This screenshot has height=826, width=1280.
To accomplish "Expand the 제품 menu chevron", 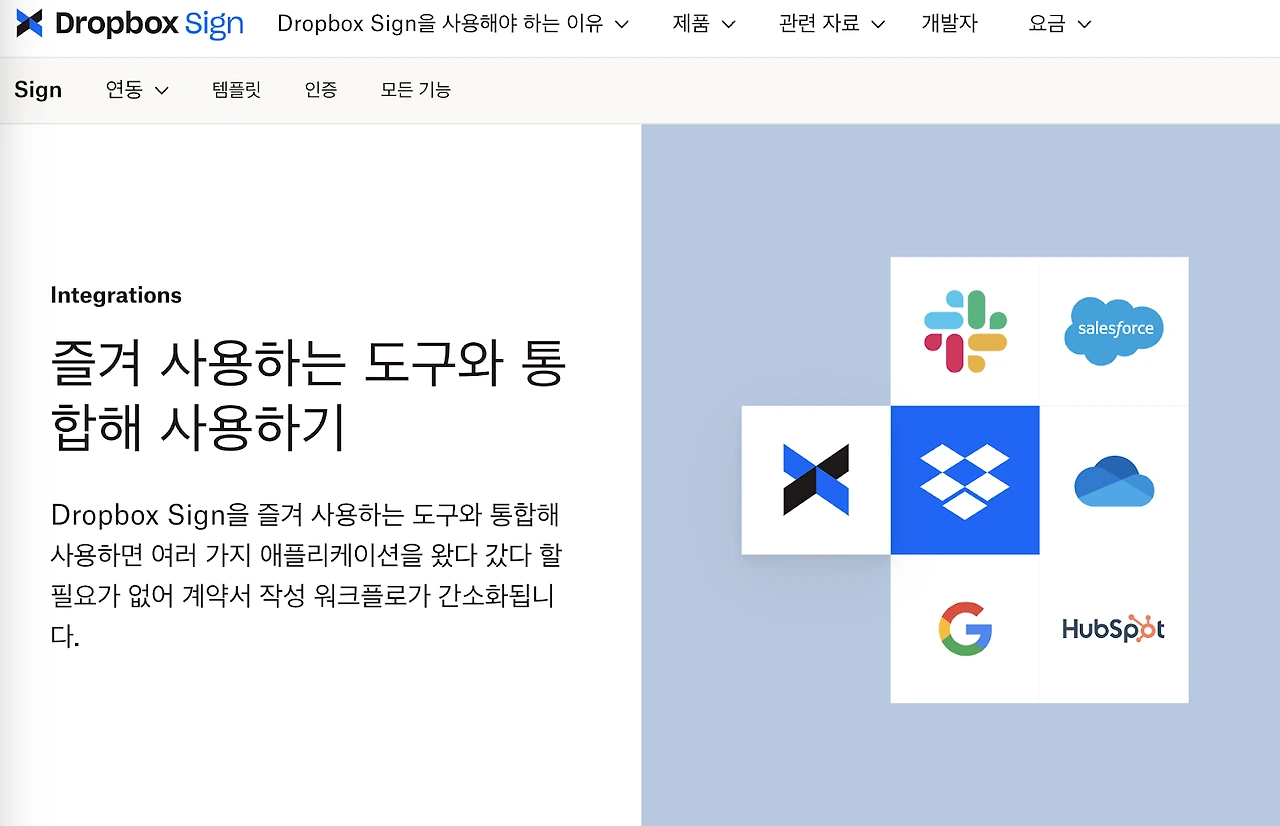I will click(728, 24).
